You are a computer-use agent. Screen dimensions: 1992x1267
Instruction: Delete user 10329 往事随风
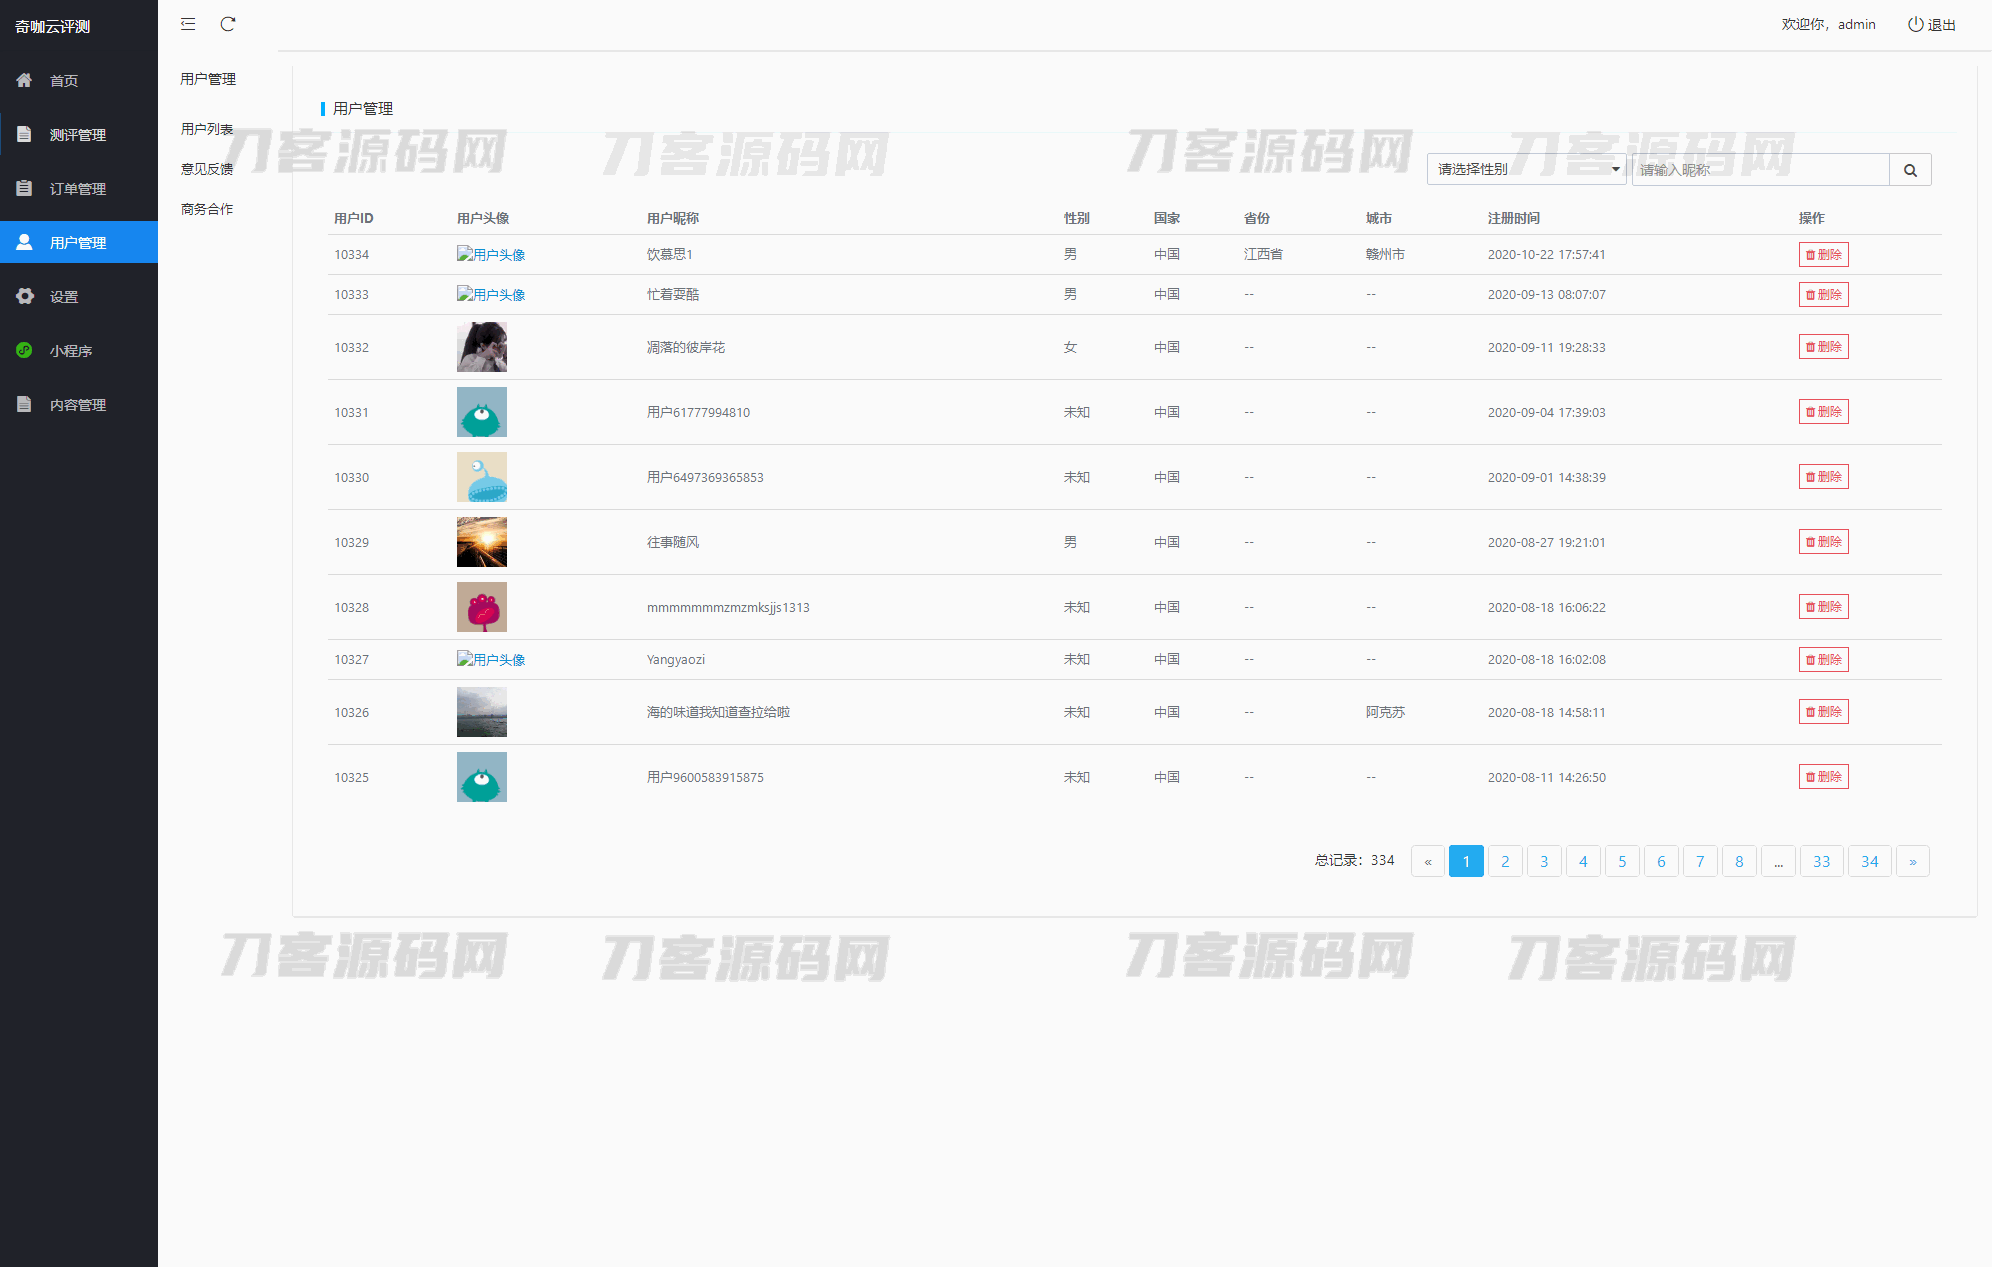tap(1823, 542)
